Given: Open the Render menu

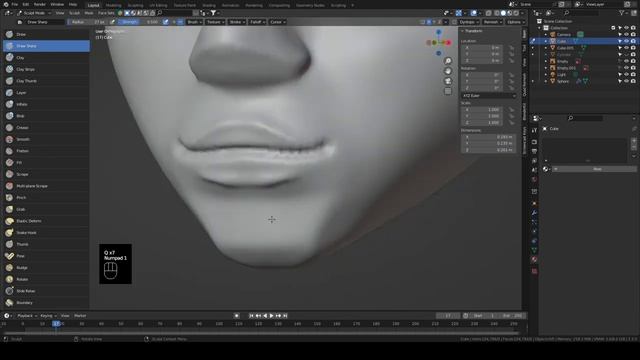Looking at the screenshot, I should click(x=40, y=4).
